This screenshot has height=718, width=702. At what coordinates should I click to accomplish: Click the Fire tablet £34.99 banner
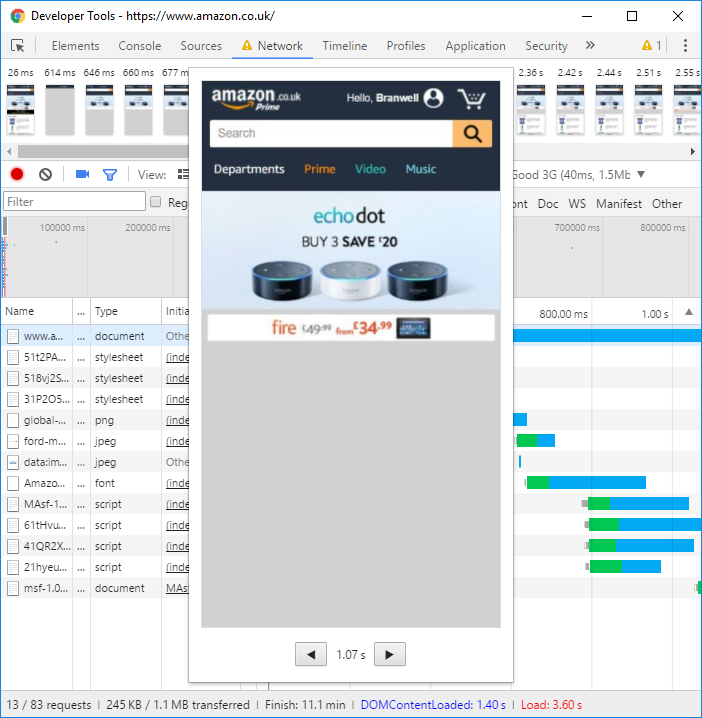click(351, 328)
